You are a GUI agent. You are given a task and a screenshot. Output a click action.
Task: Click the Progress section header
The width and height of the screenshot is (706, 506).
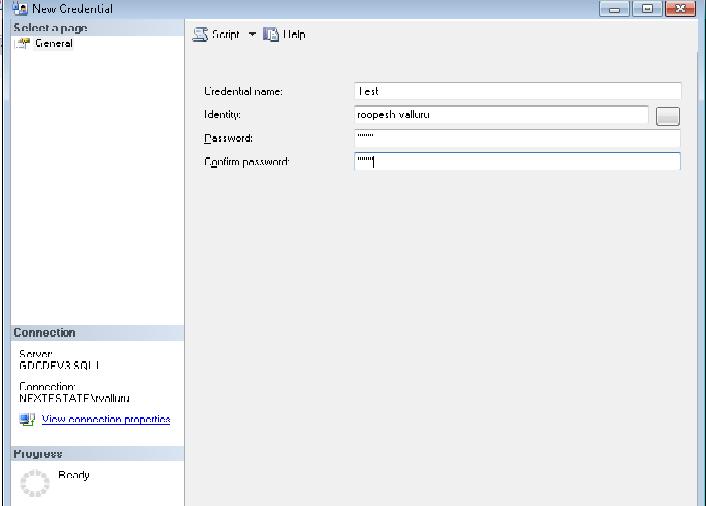(38, 454)
